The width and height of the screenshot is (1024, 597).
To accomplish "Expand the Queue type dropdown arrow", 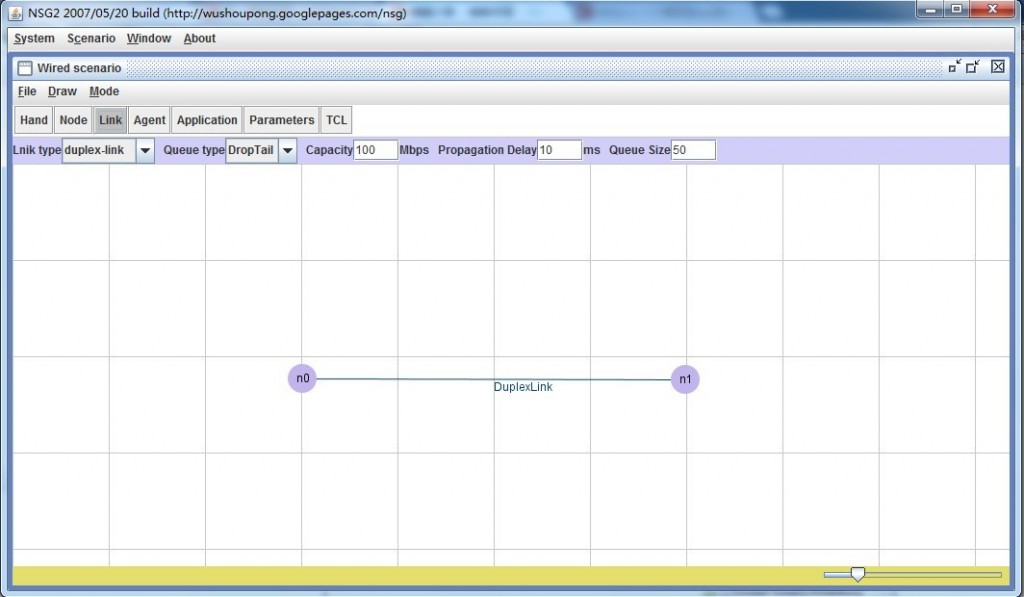I will point(287,150).
